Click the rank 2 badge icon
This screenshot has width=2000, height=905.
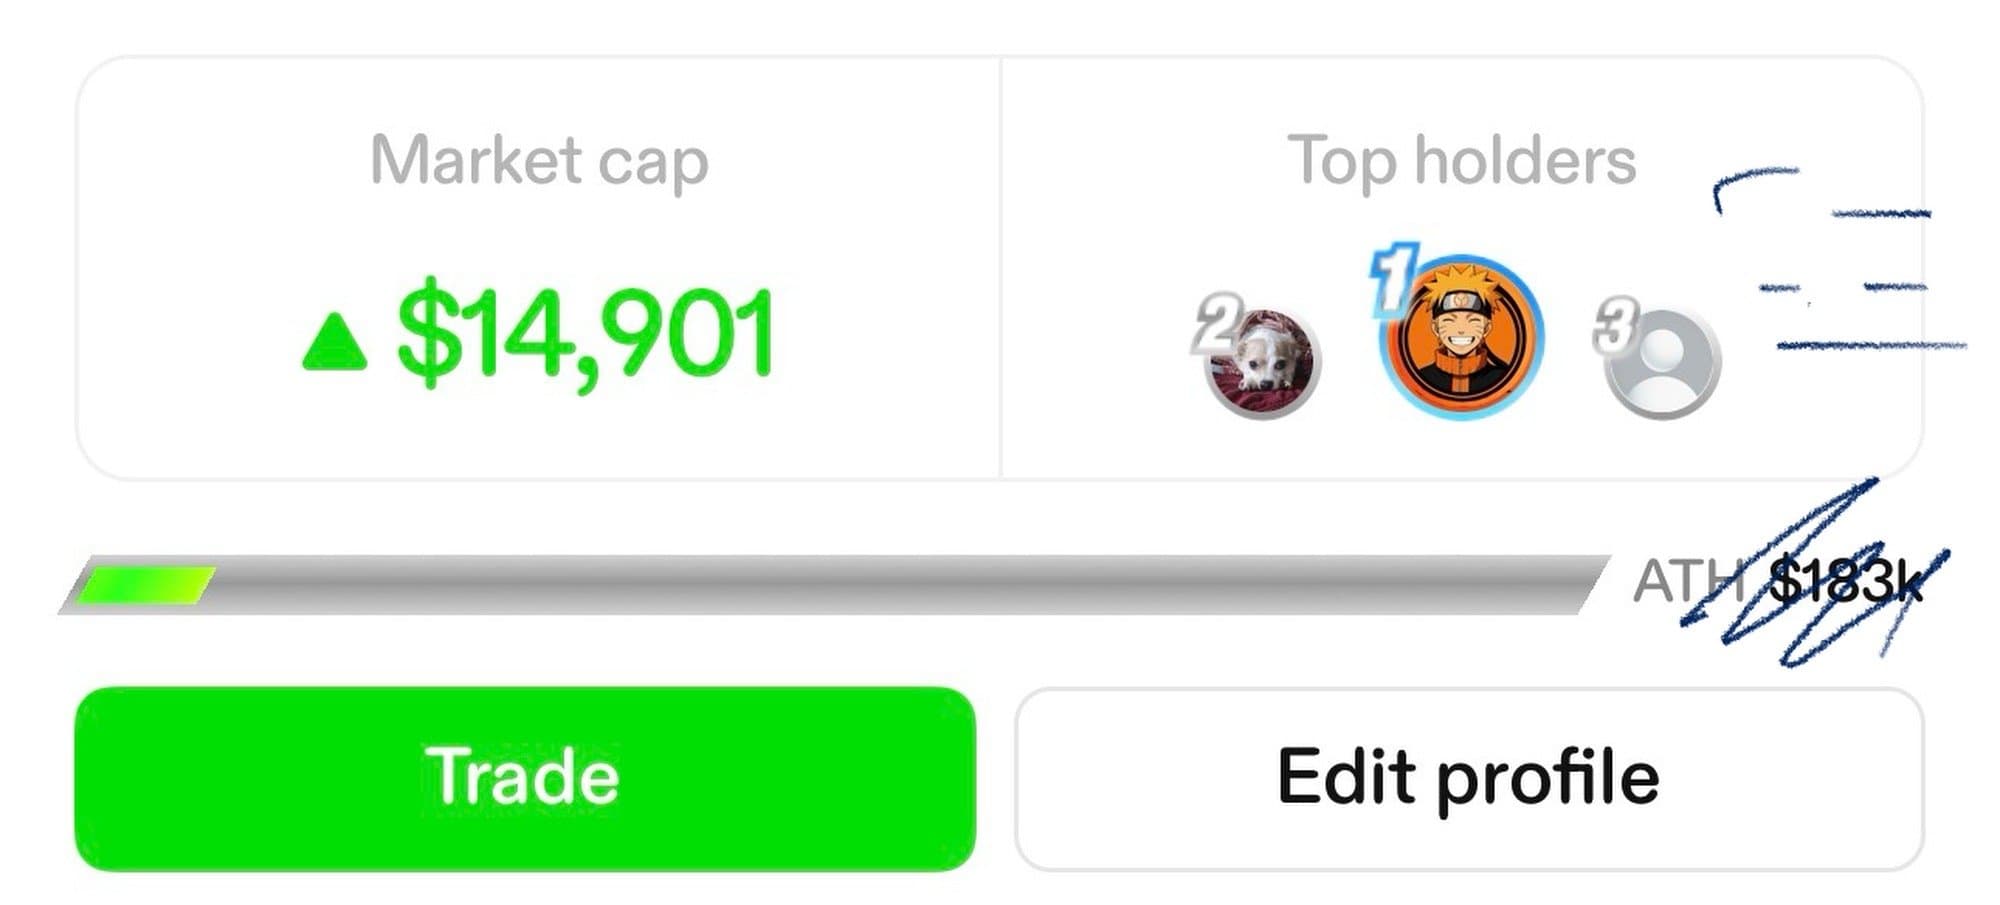pos(1217,324)
